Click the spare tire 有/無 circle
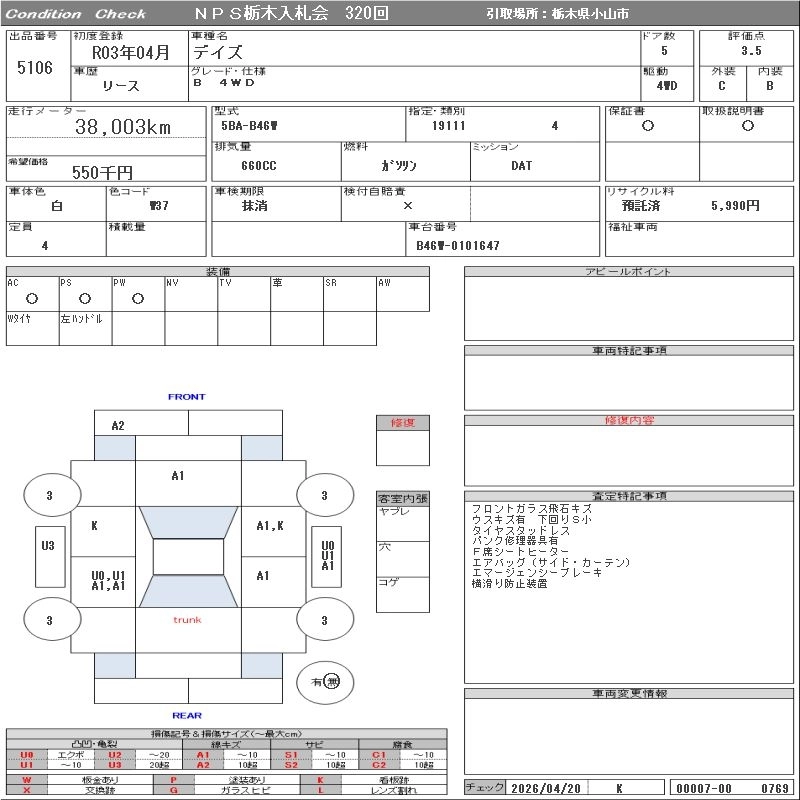Screen dimensions: 800x800 click(x=325, y=682)
